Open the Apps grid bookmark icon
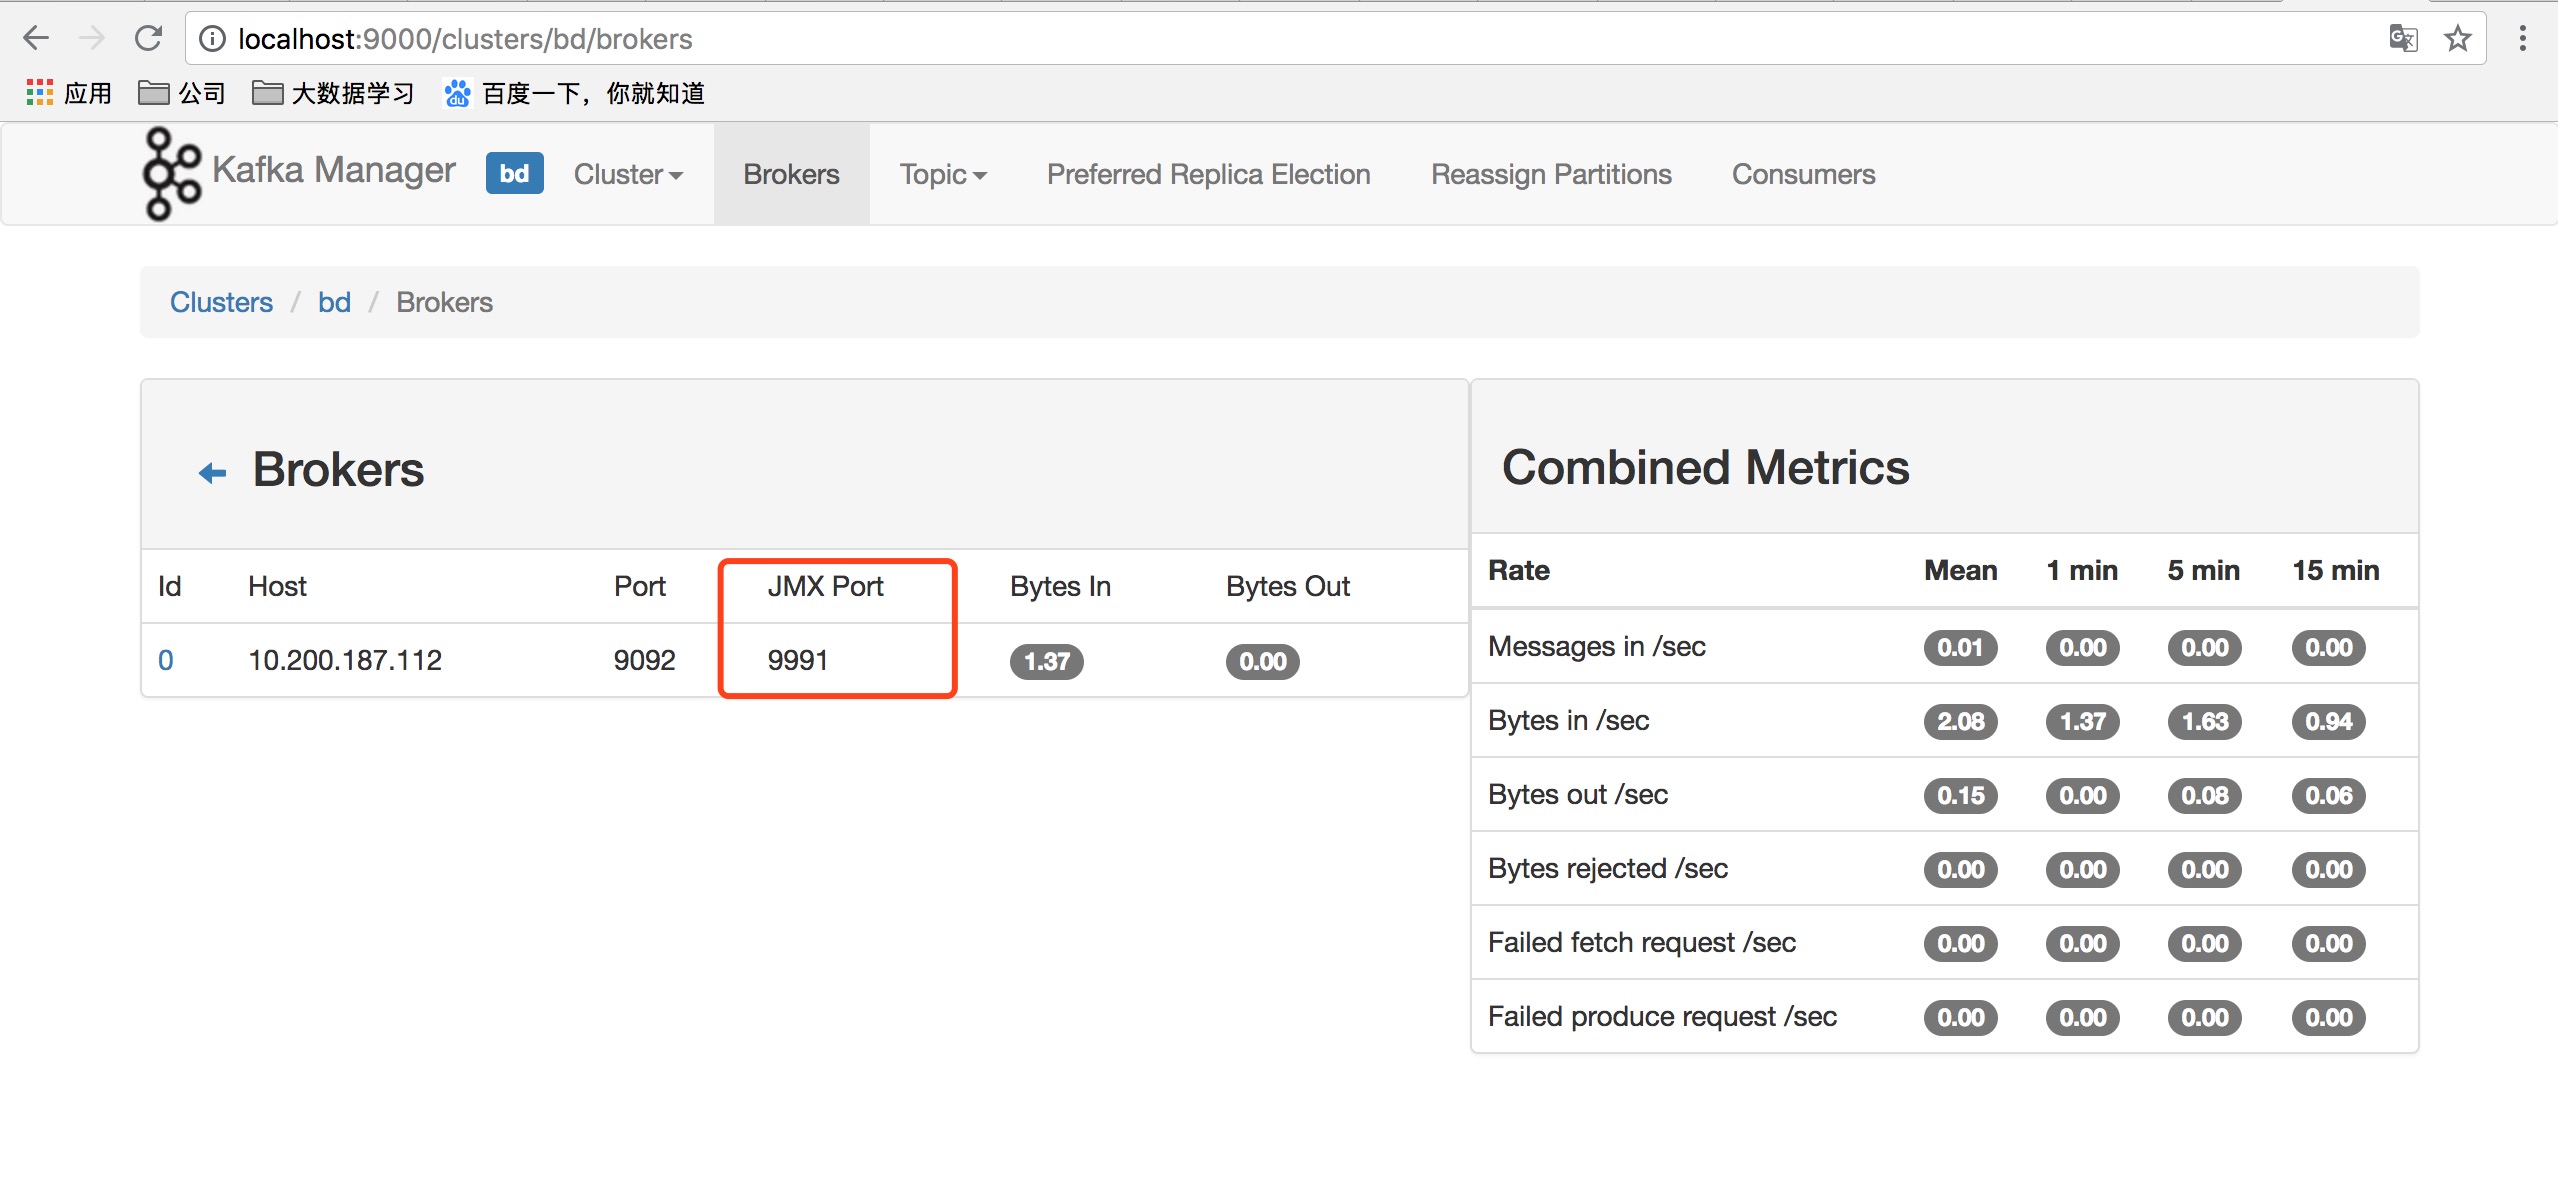This screenshot has height=1186, width=2558. tap(39, 93)
